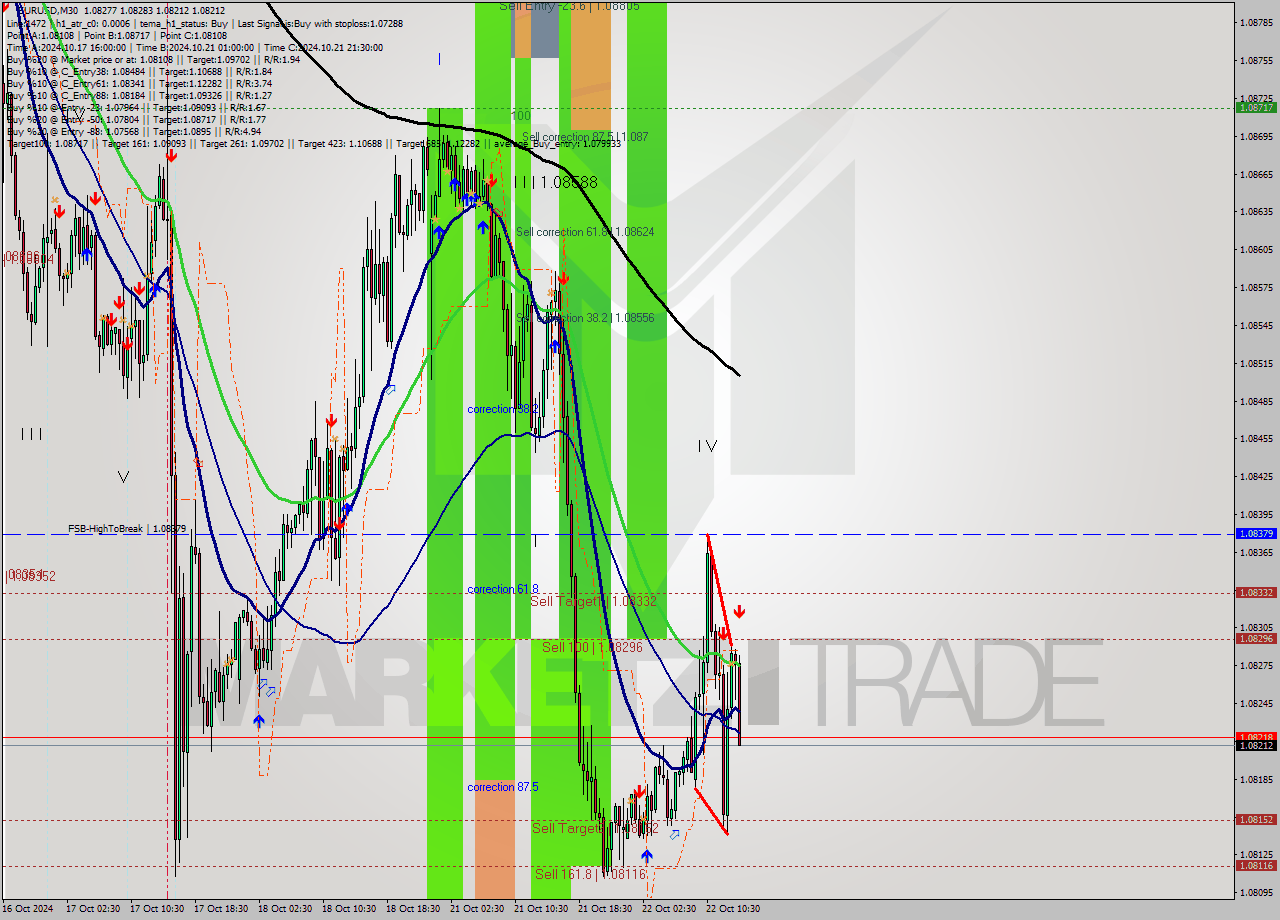Click the '18 Oct 18:30' time axis label
Viewport: 1280px width, 920px height.
(411, 909)
